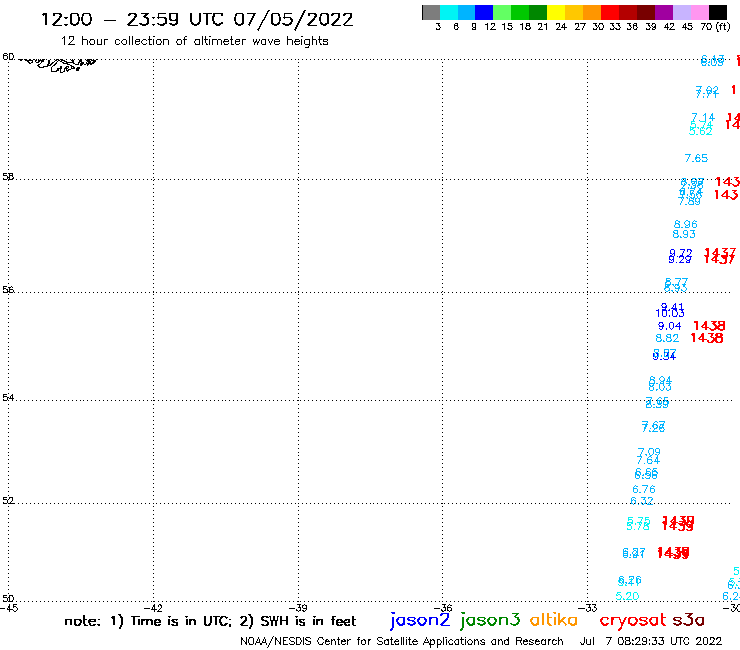Click the '70 (ft)' legend label

(x=715, y=26)
